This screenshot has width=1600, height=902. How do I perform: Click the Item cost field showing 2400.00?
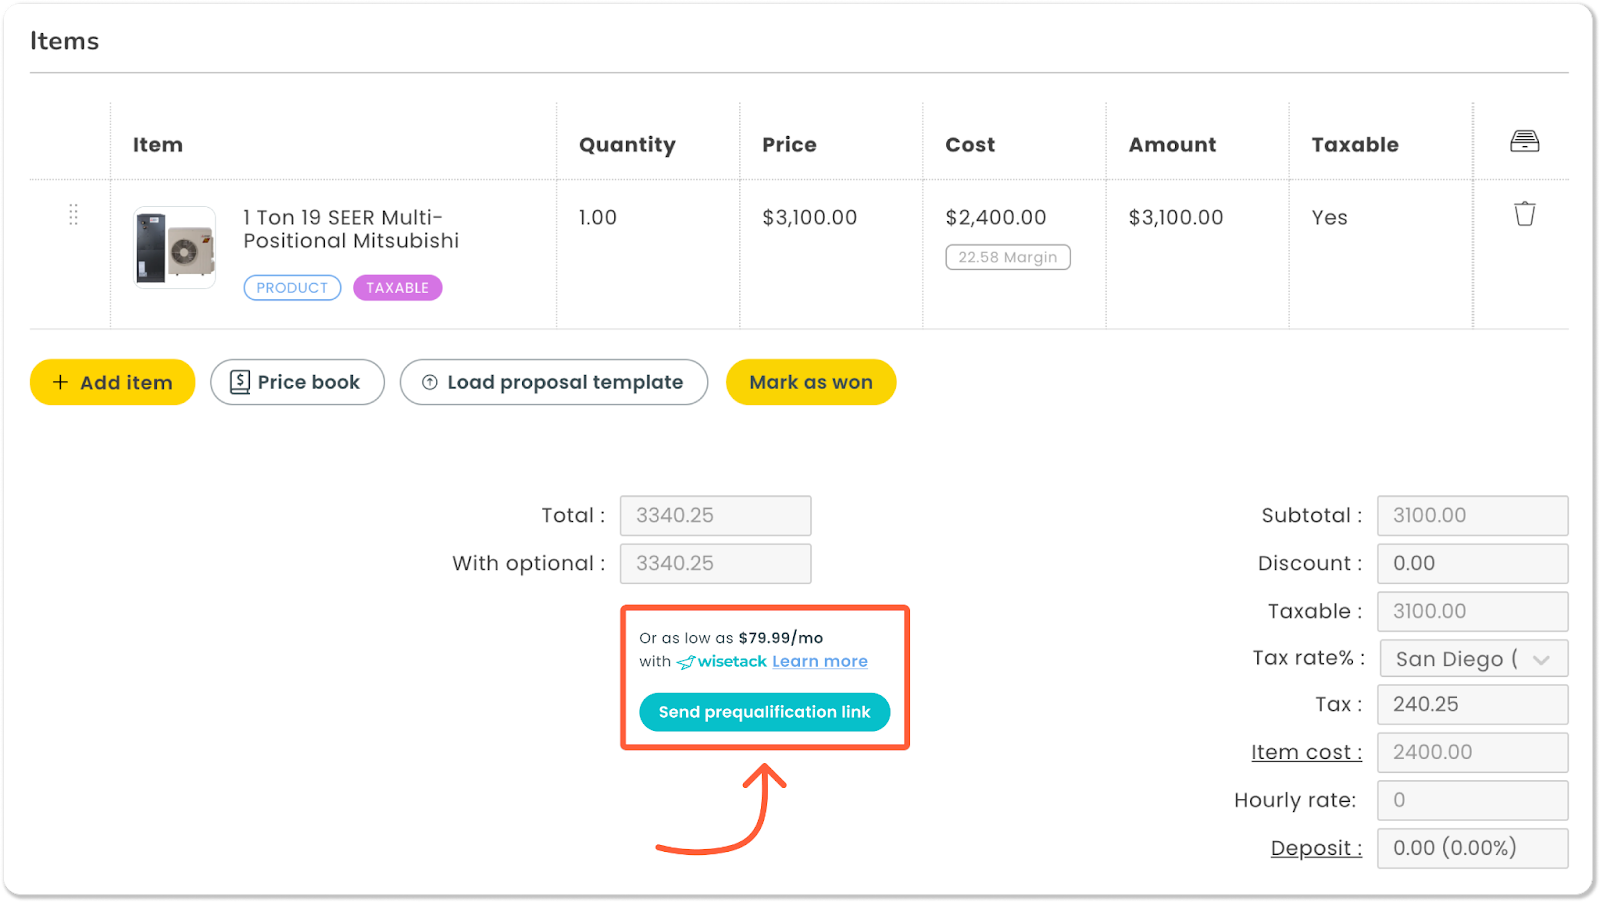[x=1472, y=752]
